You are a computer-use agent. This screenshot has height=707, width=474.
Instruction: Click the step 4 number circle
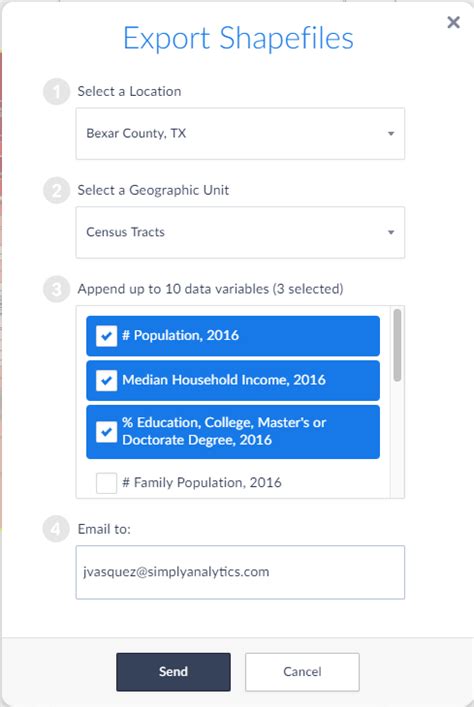pyautogui.click(x=56, y=529)
